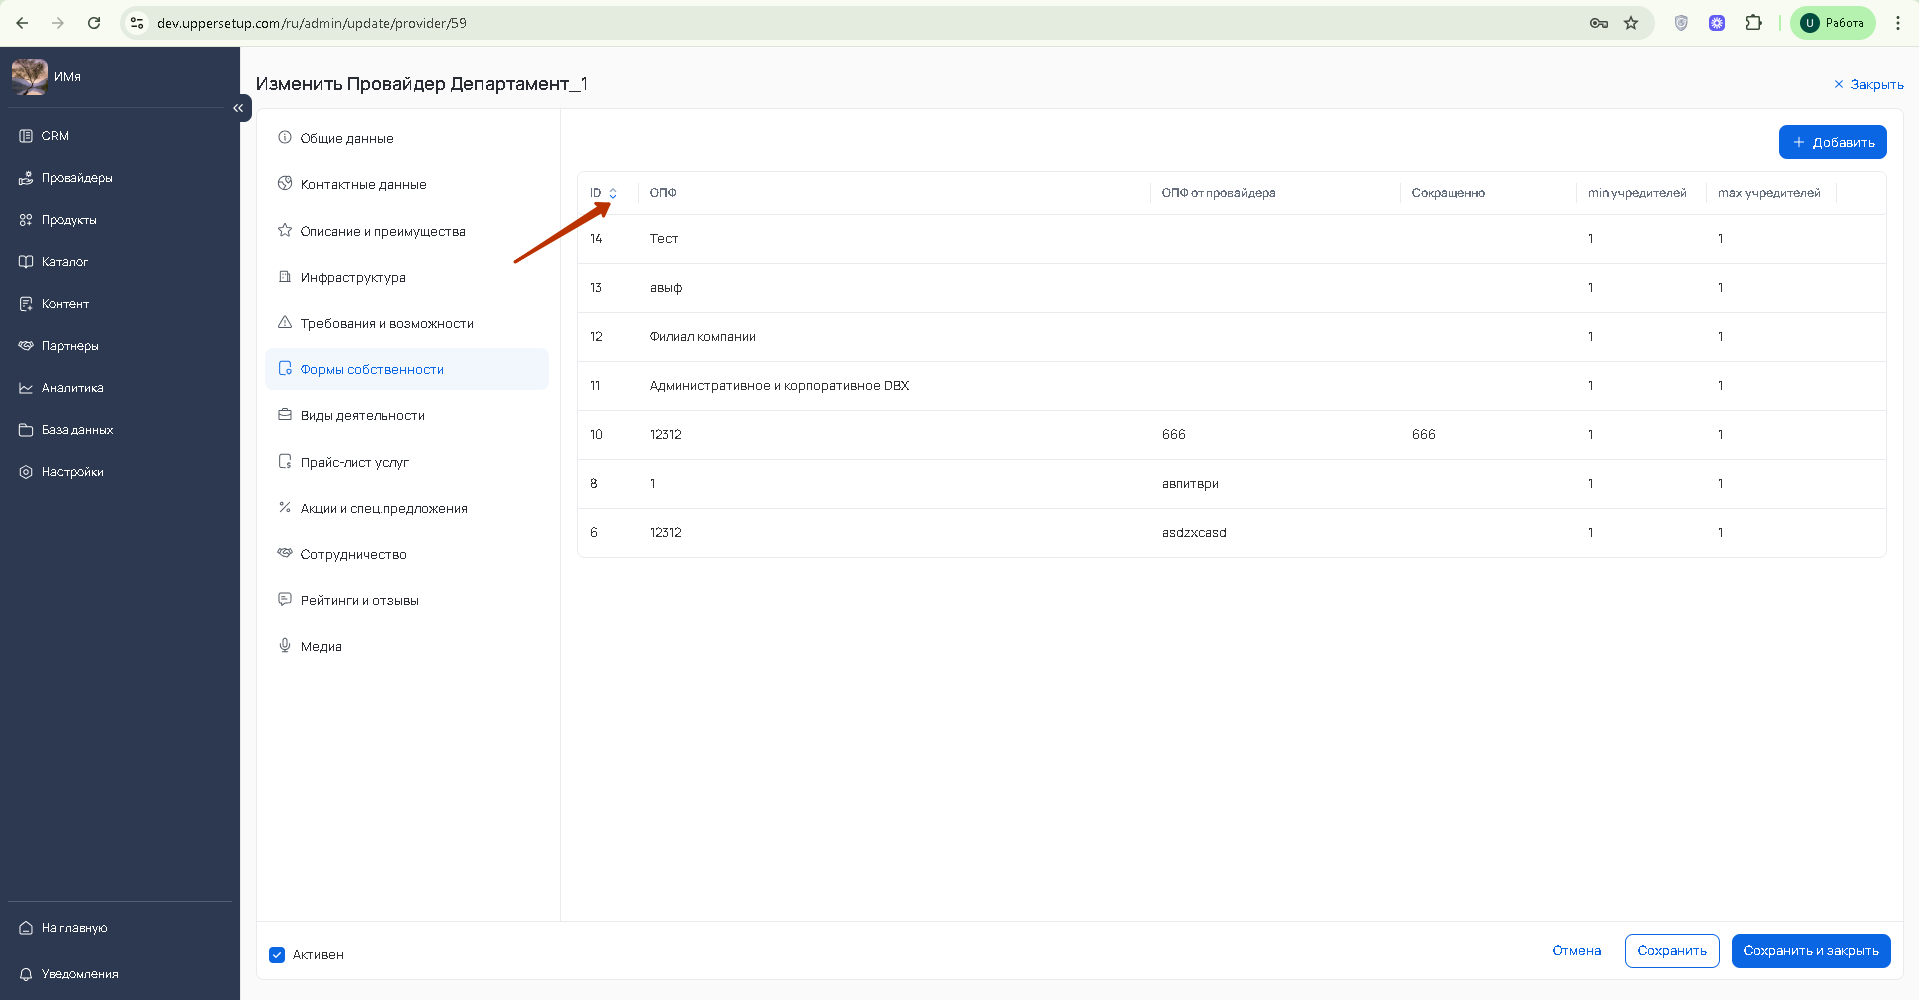Go to Аналитика via its chart icon
This screenshot has height=1000, width=1919.
point(26,388)
